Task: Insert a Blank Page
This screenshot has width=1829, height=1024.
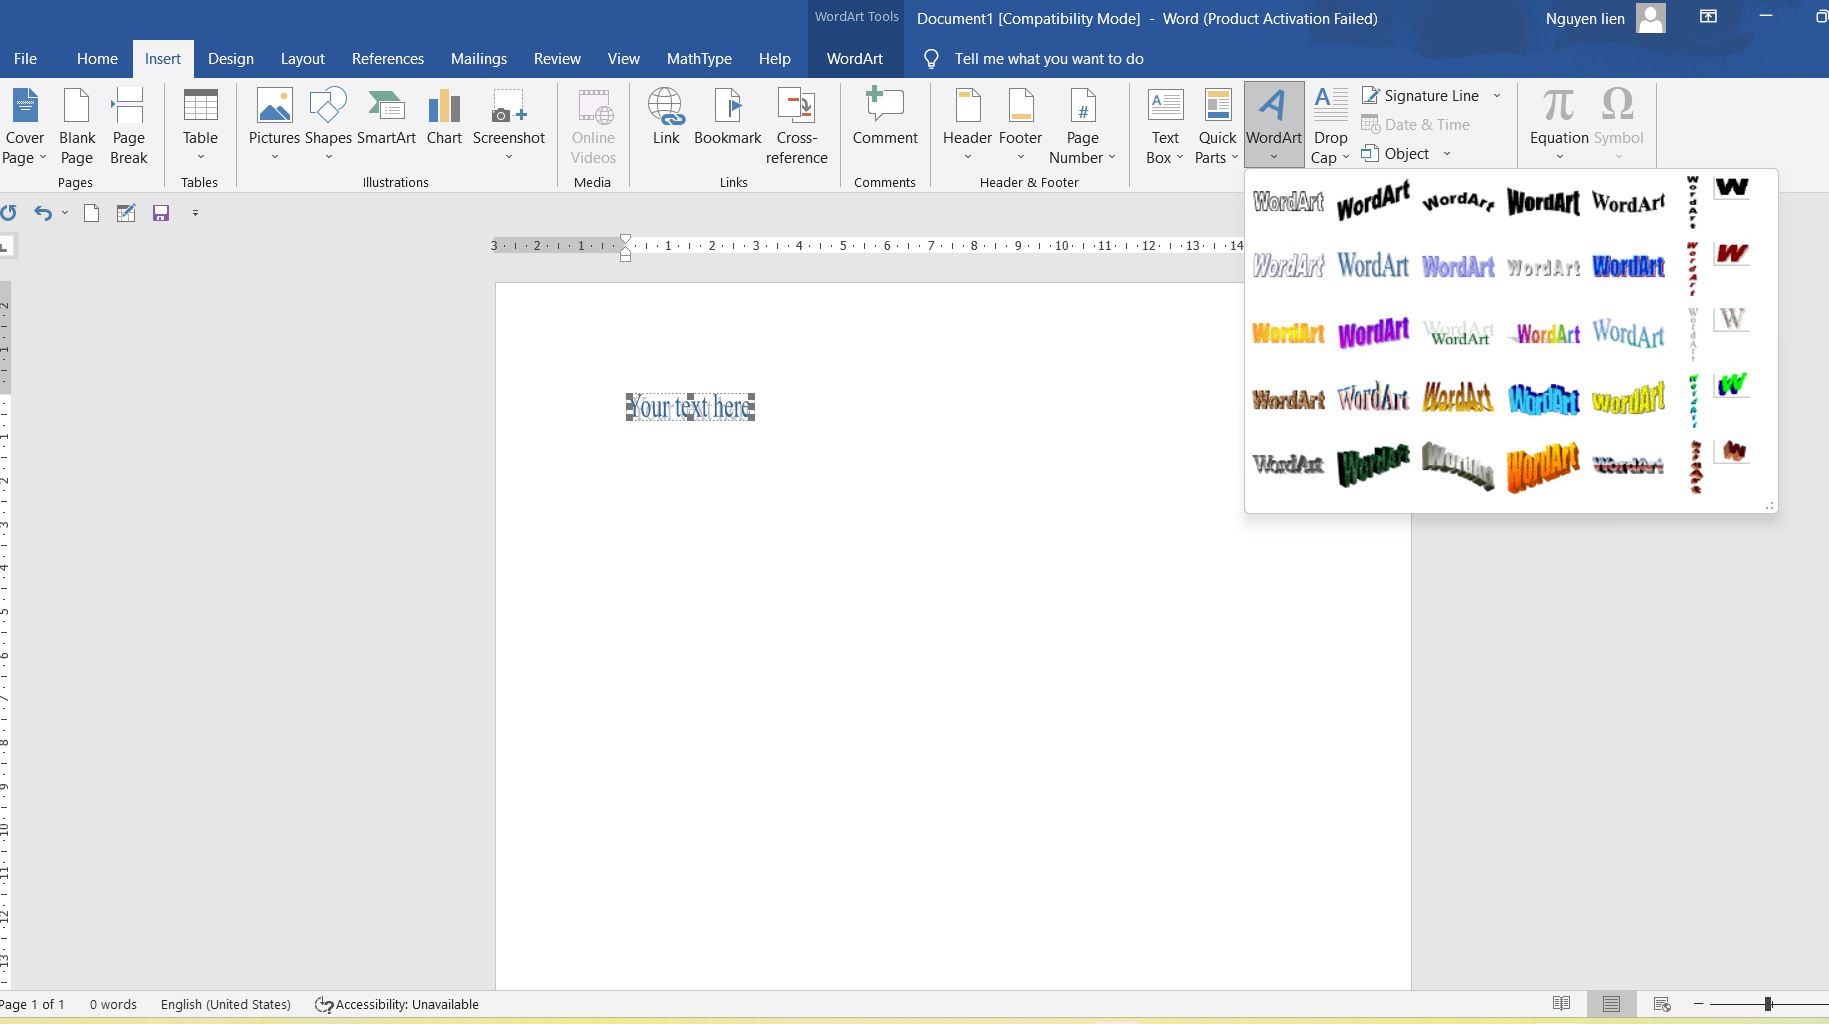Action: [x=77, y=127]
